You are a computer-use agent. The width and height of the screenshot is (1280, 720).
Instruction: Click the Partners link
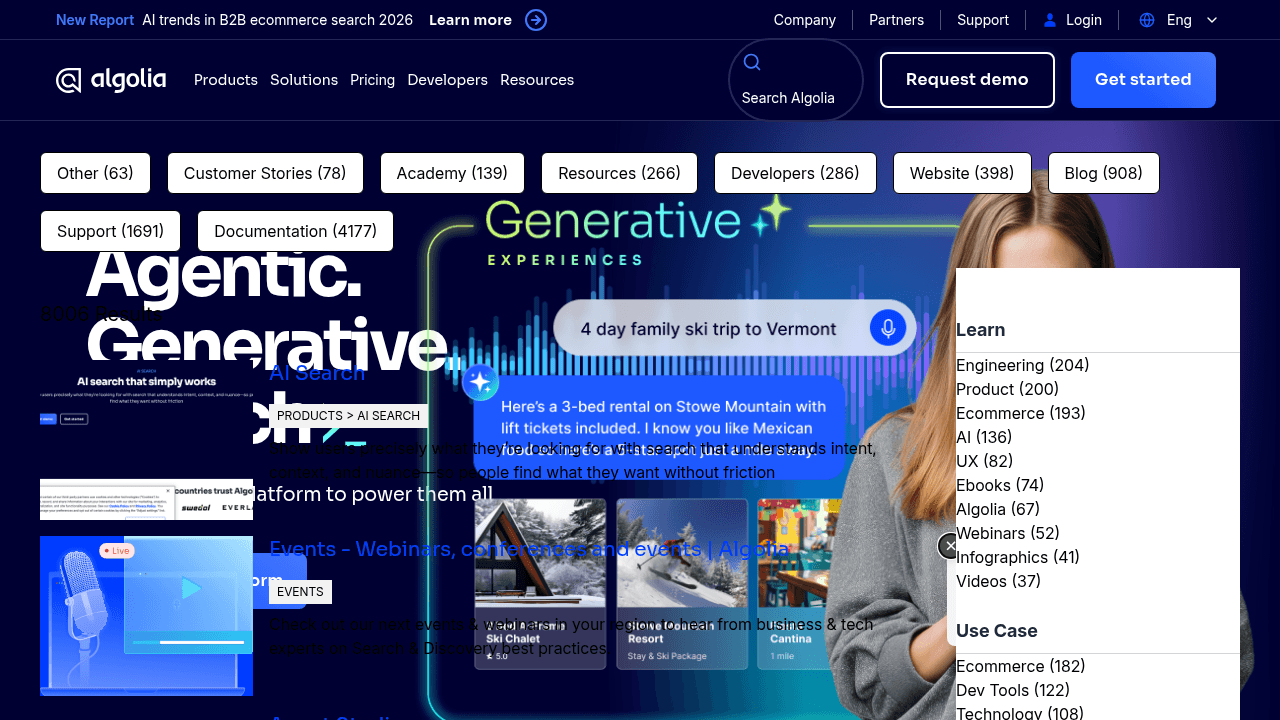point(897,20)
